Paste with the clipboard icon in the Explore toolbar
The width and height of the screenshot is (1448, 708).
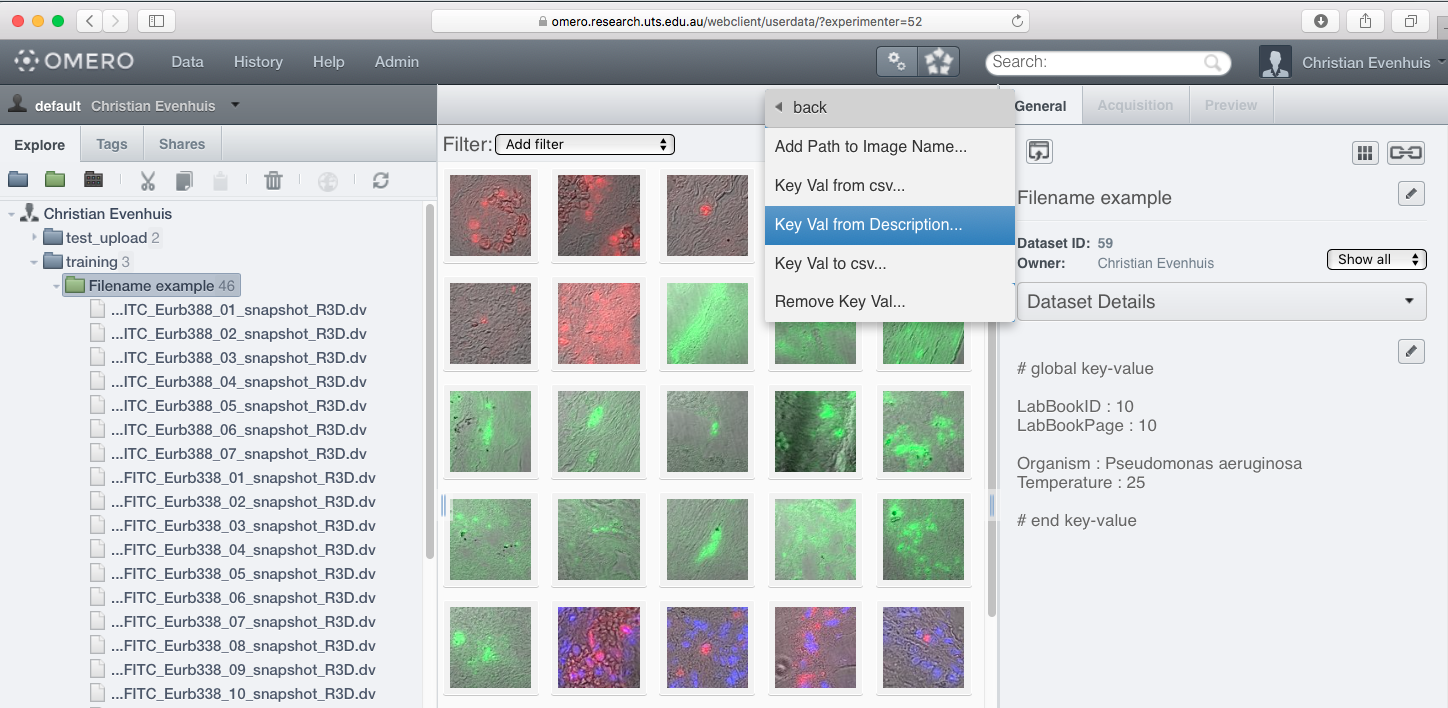pyautogui.click(x=221, y=181)
